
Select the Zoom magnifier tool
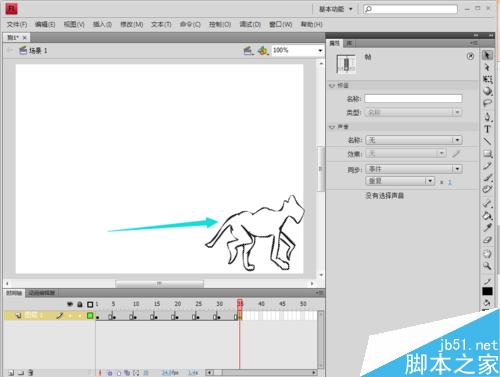tap(487, 266)
